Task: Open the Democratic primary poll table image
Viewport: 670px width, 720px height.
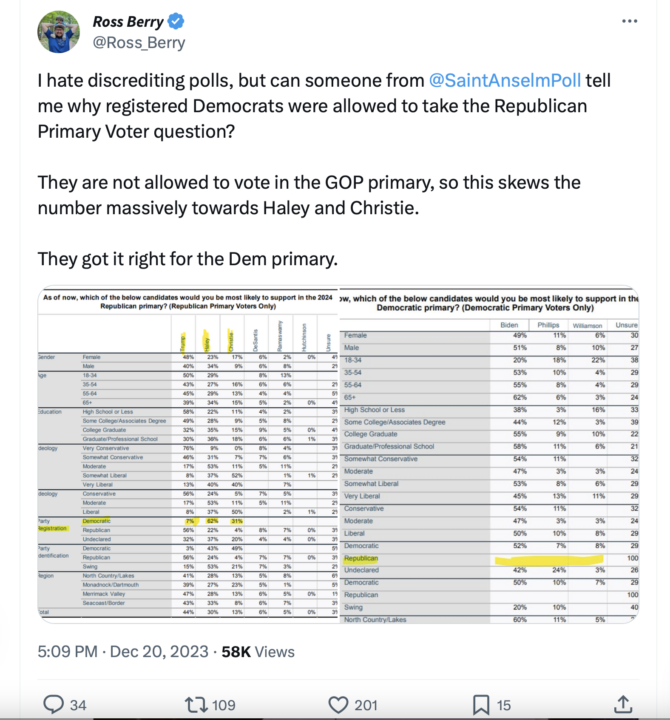Action: (x=487, y=455)
